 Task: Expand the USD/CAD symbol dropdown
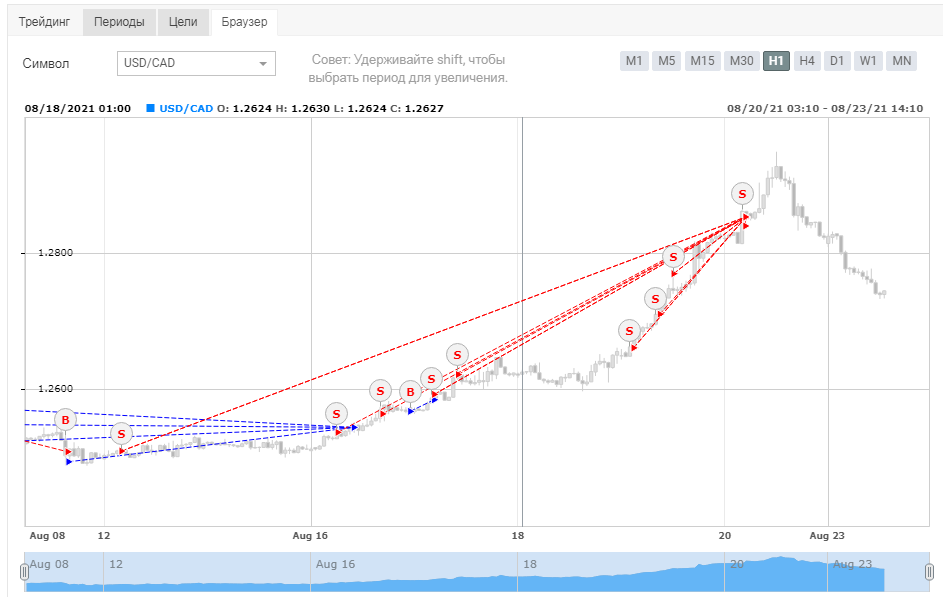click(196, 63)
